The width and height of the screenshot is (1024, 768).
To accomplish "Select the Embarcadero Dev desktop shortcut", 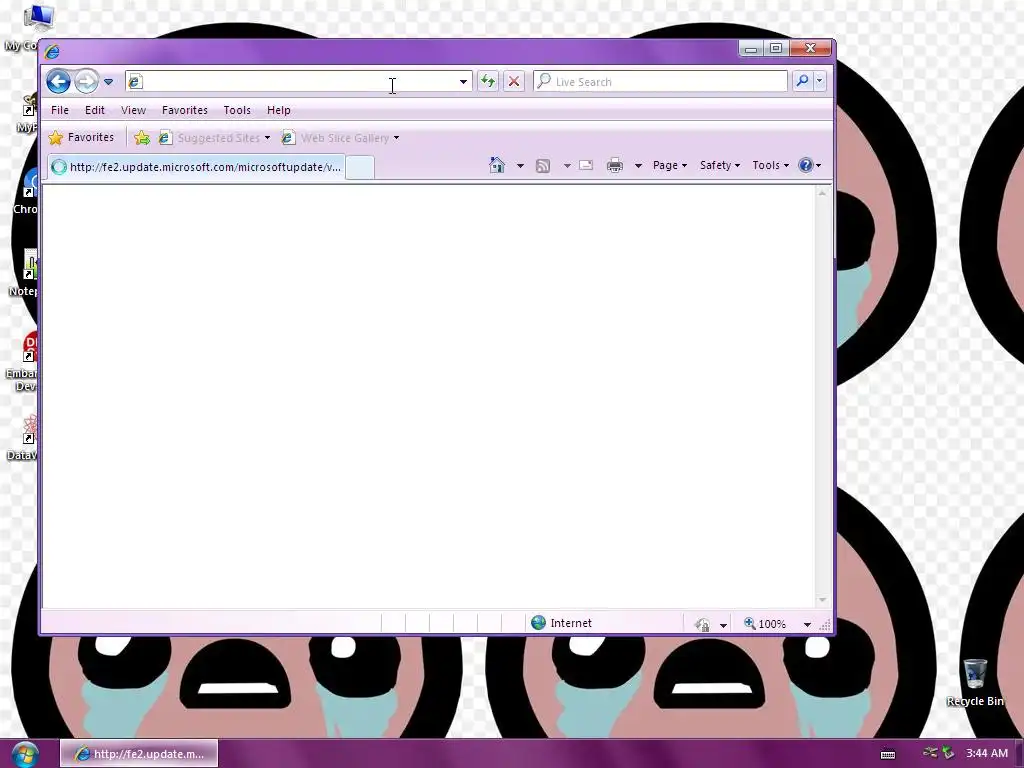I will tap(21, 361).
